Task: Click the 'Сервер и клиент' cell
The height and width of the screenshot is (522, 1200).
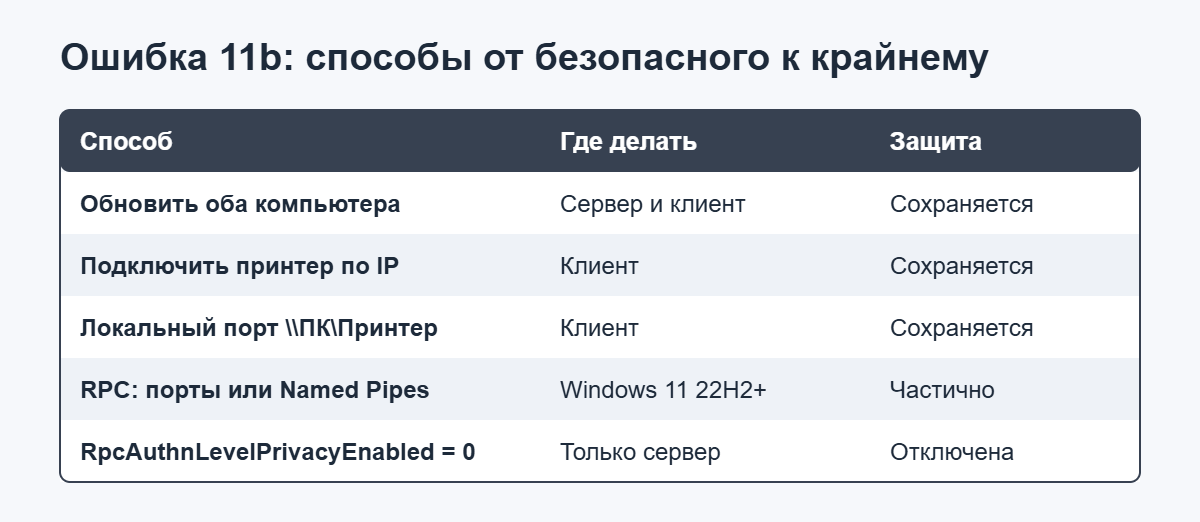Action: tap(652, 204)
